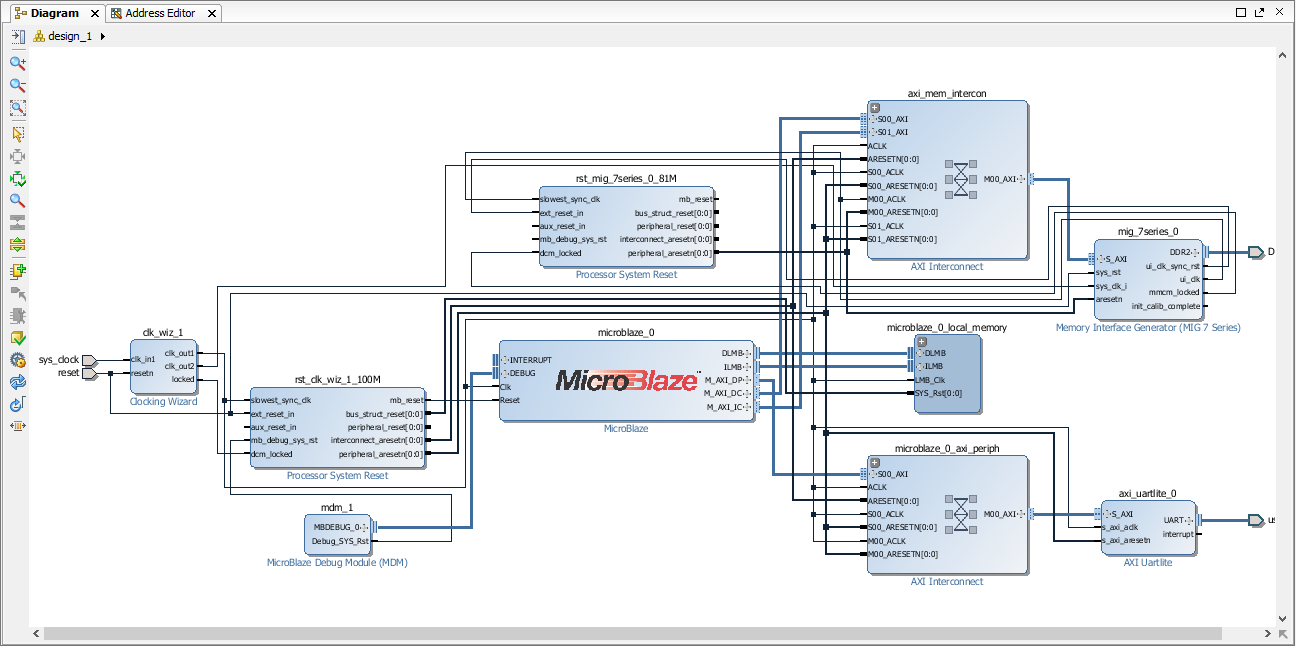Click the scroll-right arrow at the bottom

tap(1266, 634)
